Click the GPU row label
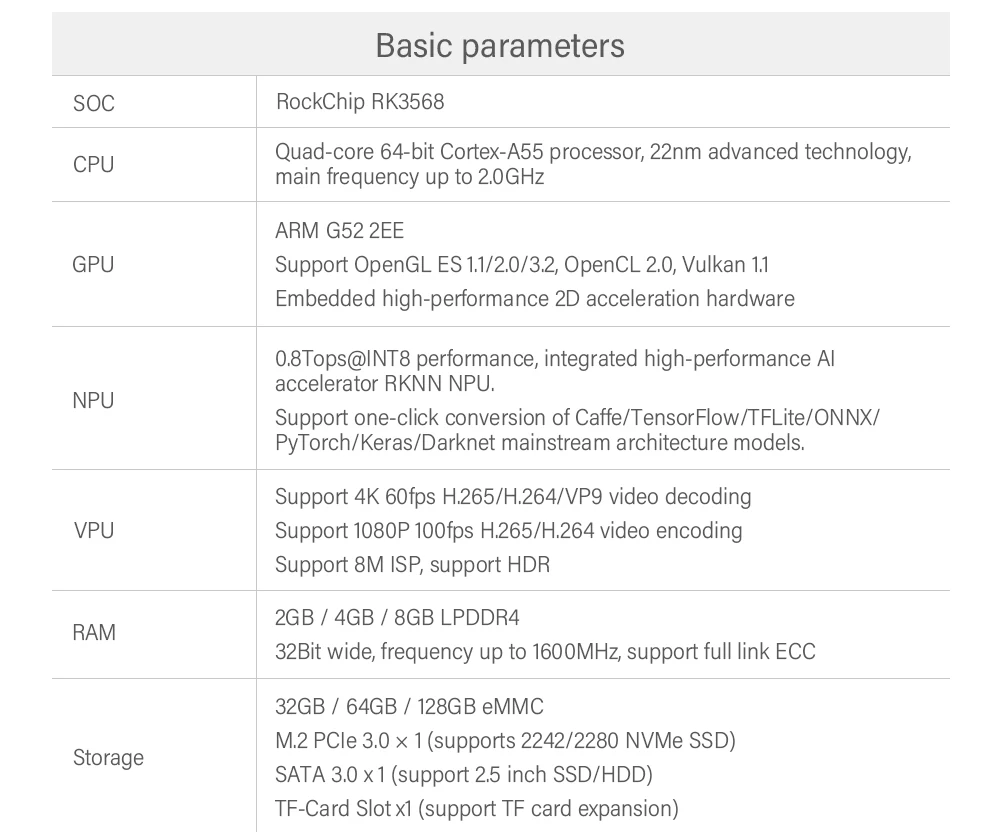Viewport: 1000px width, 832px height. pos(94,265)
